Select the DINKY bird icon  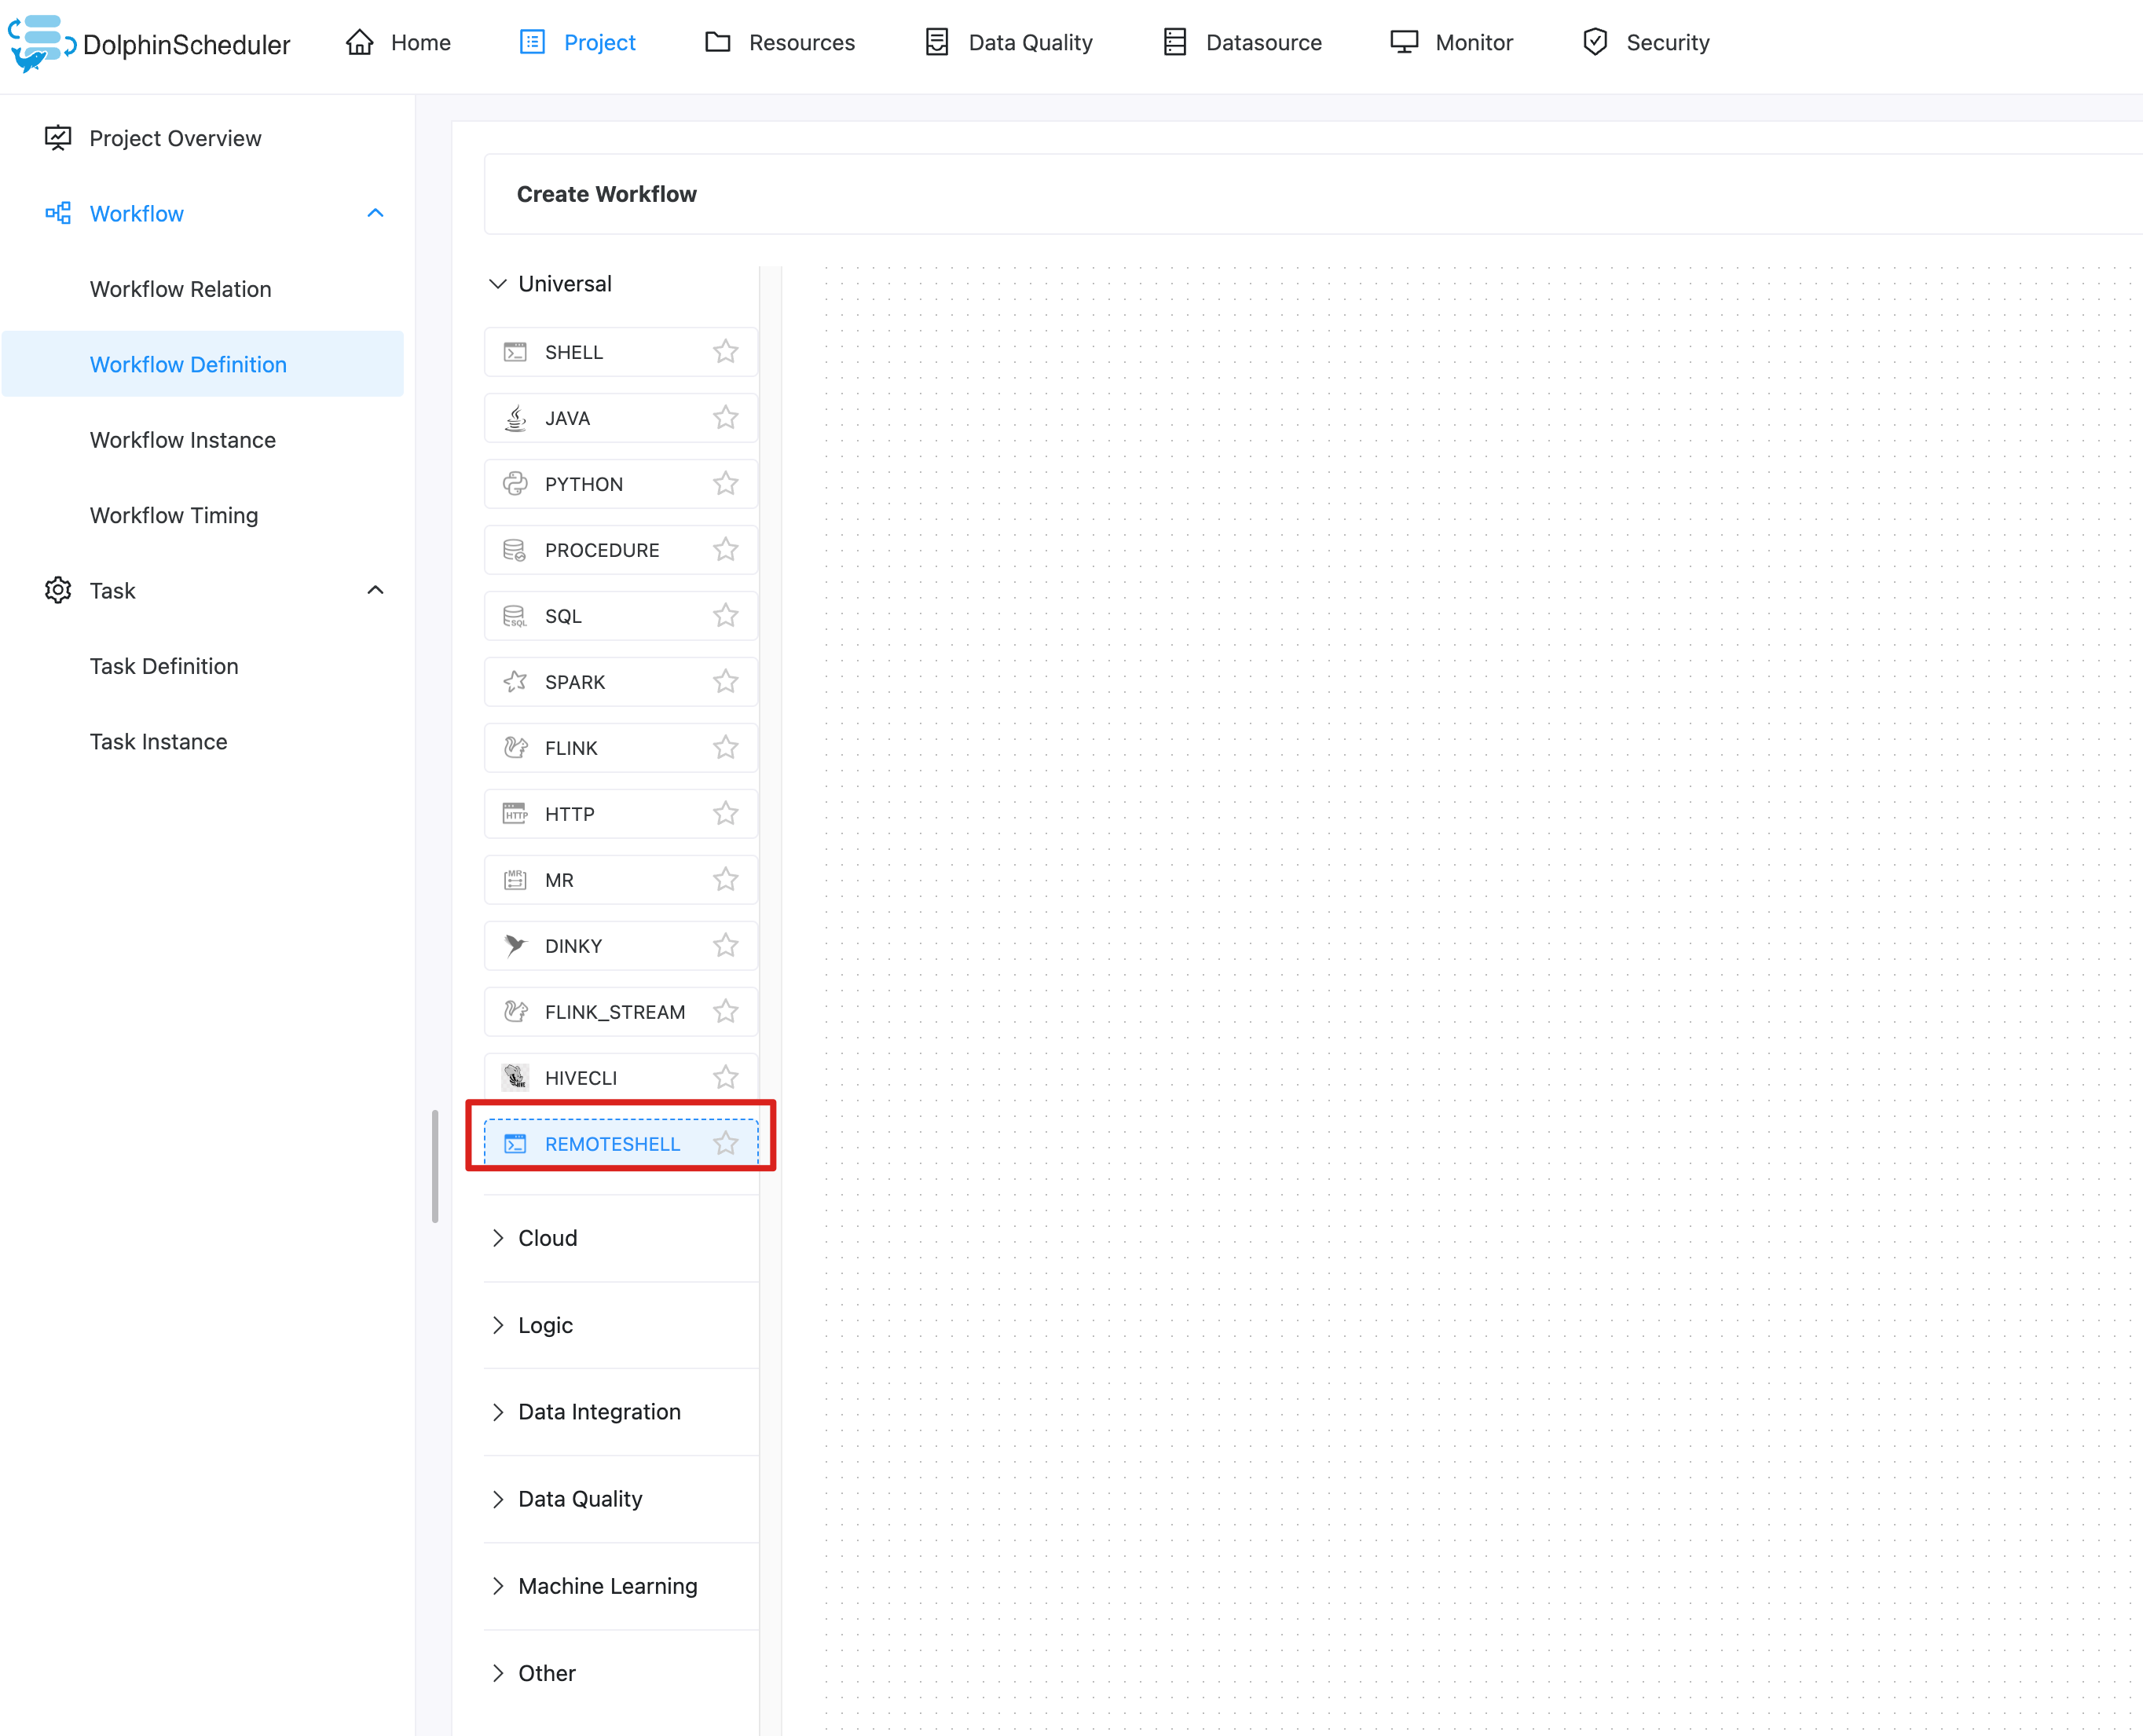click(x=515, y=946)
